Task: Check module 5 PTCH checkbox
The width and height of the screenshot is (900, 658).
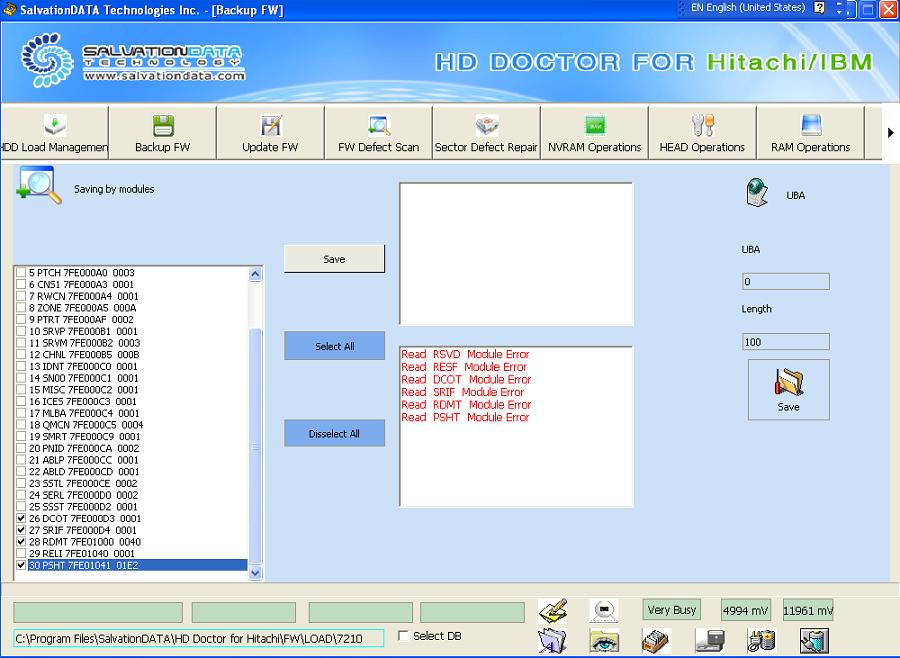Action: pyautogui.click(x=21, y=272)
